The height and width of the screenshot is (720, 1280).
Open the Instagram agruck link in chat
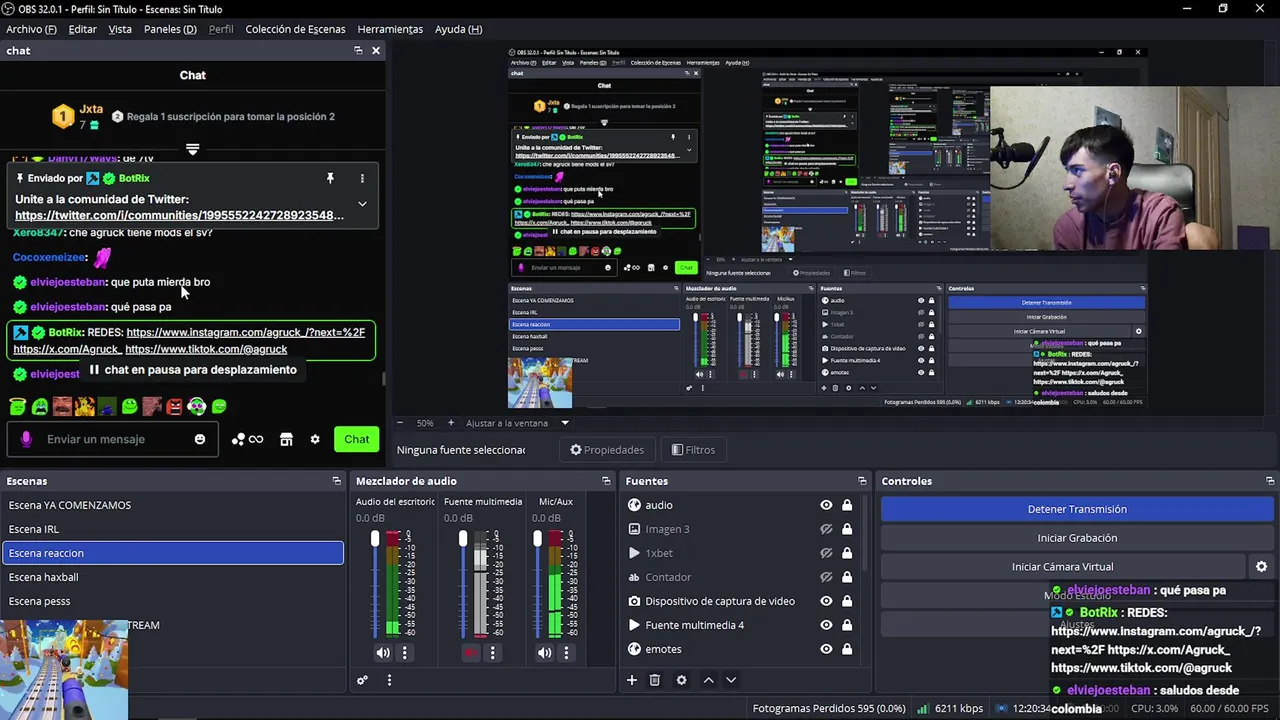coord(245,332)
